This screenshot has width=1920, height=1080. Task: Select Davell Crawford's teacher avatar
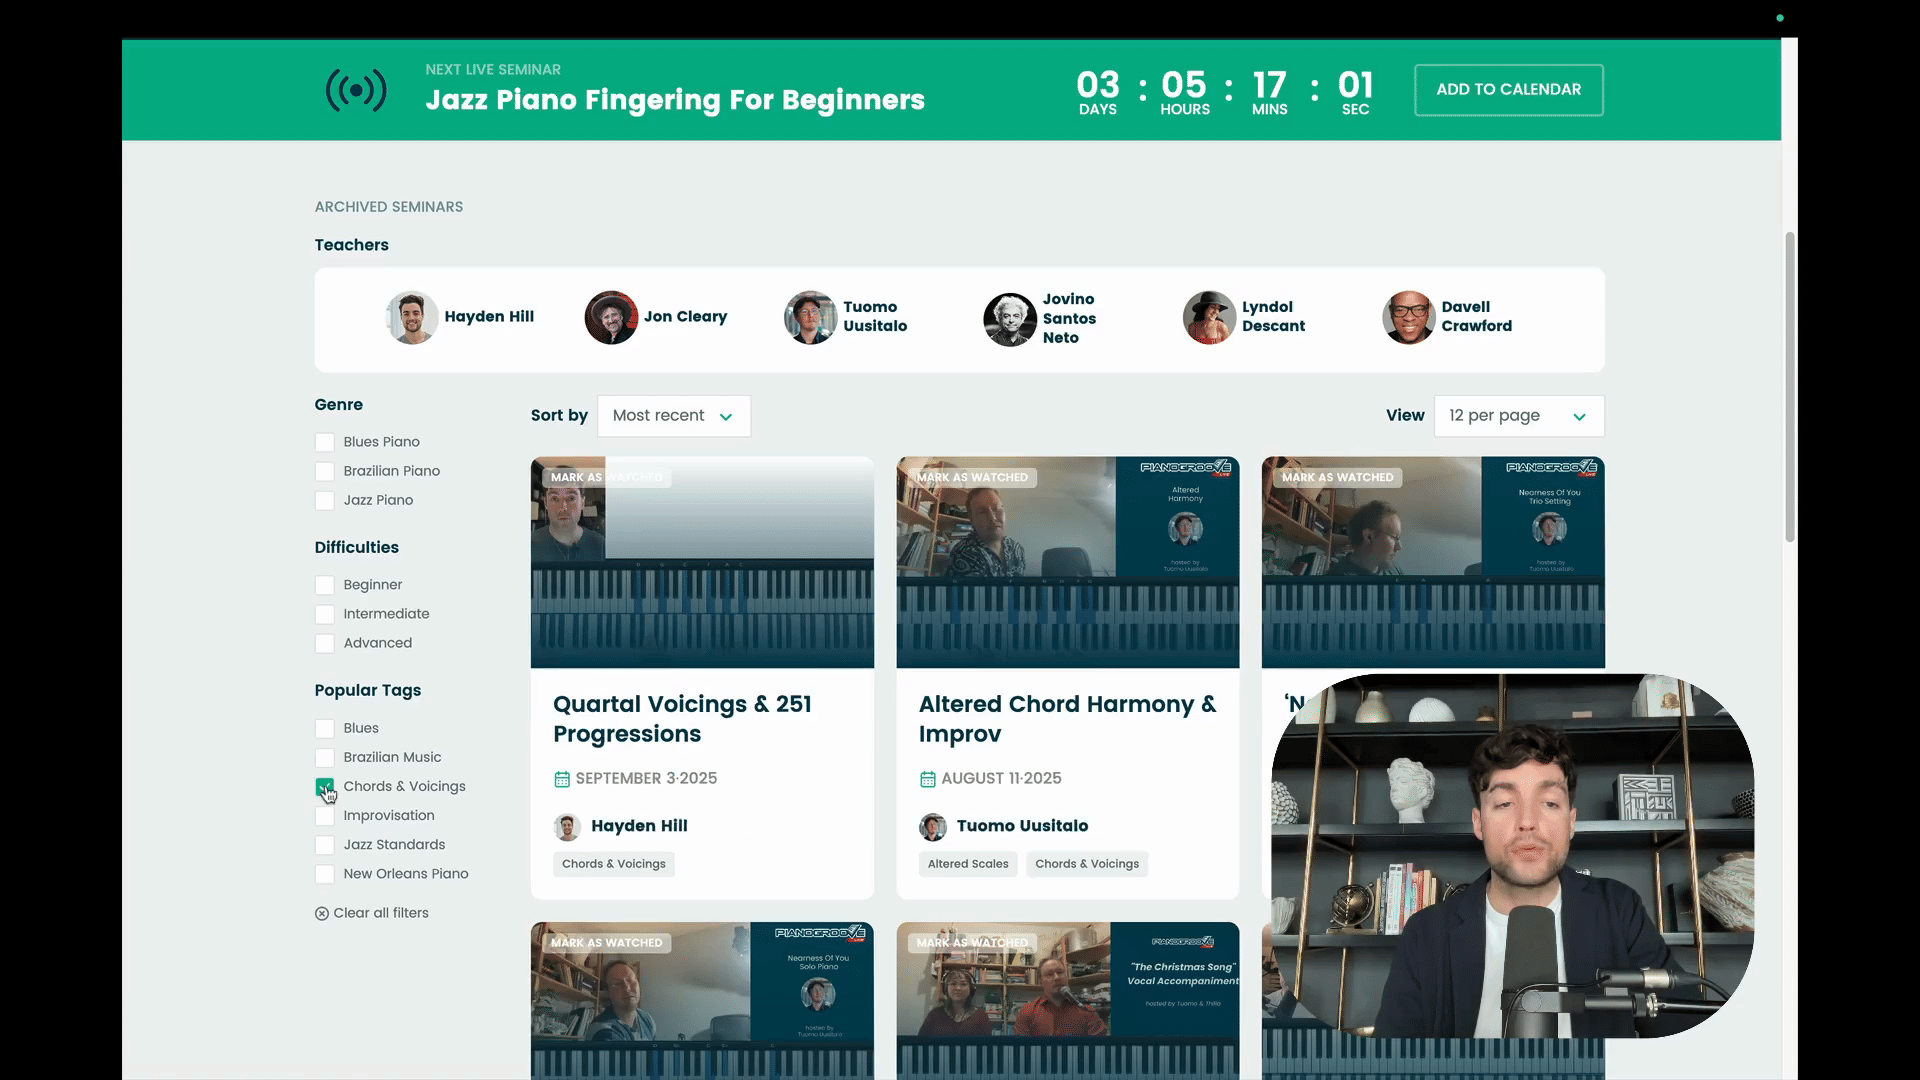click(1408, 318)
